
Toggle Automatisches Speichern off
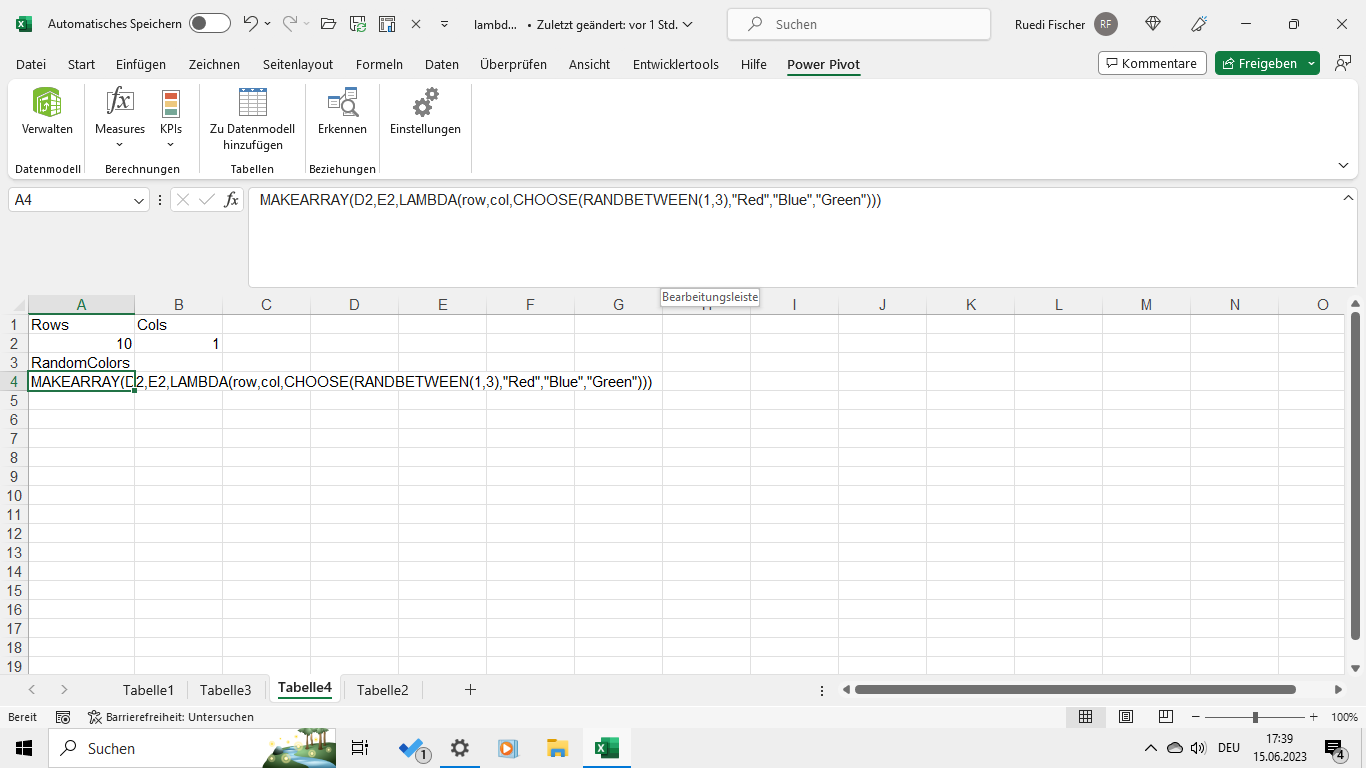click(209, 23)
